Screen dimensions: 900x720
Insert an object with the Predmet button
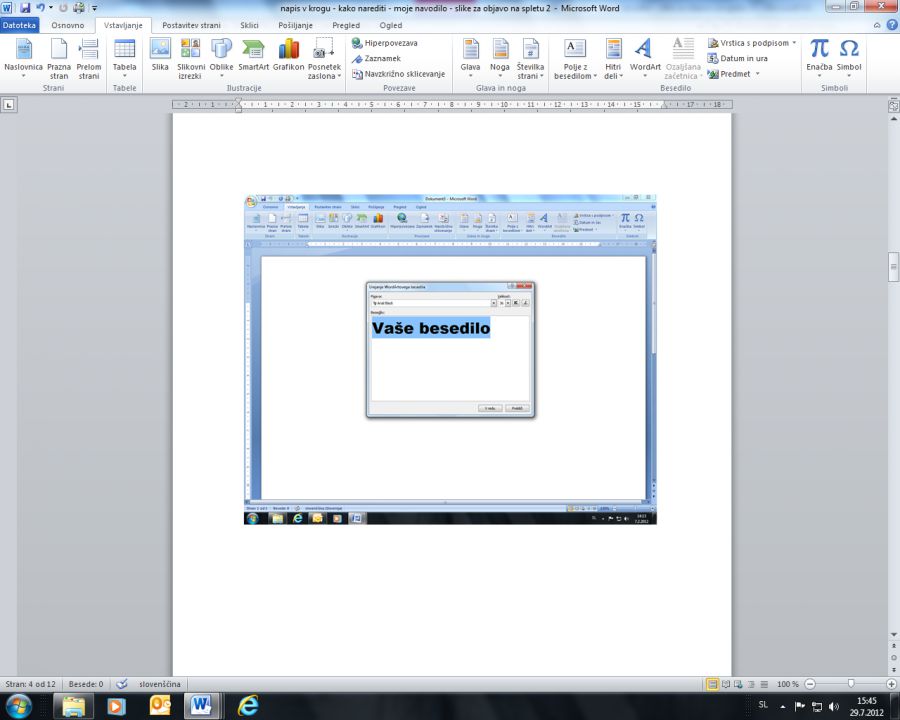coord(734,74)
